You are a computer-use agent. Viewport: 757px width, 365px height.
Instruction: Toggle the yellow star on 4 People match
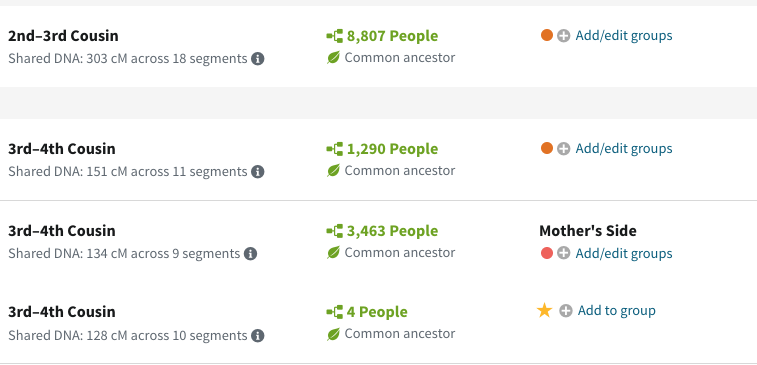click(545, 310)
